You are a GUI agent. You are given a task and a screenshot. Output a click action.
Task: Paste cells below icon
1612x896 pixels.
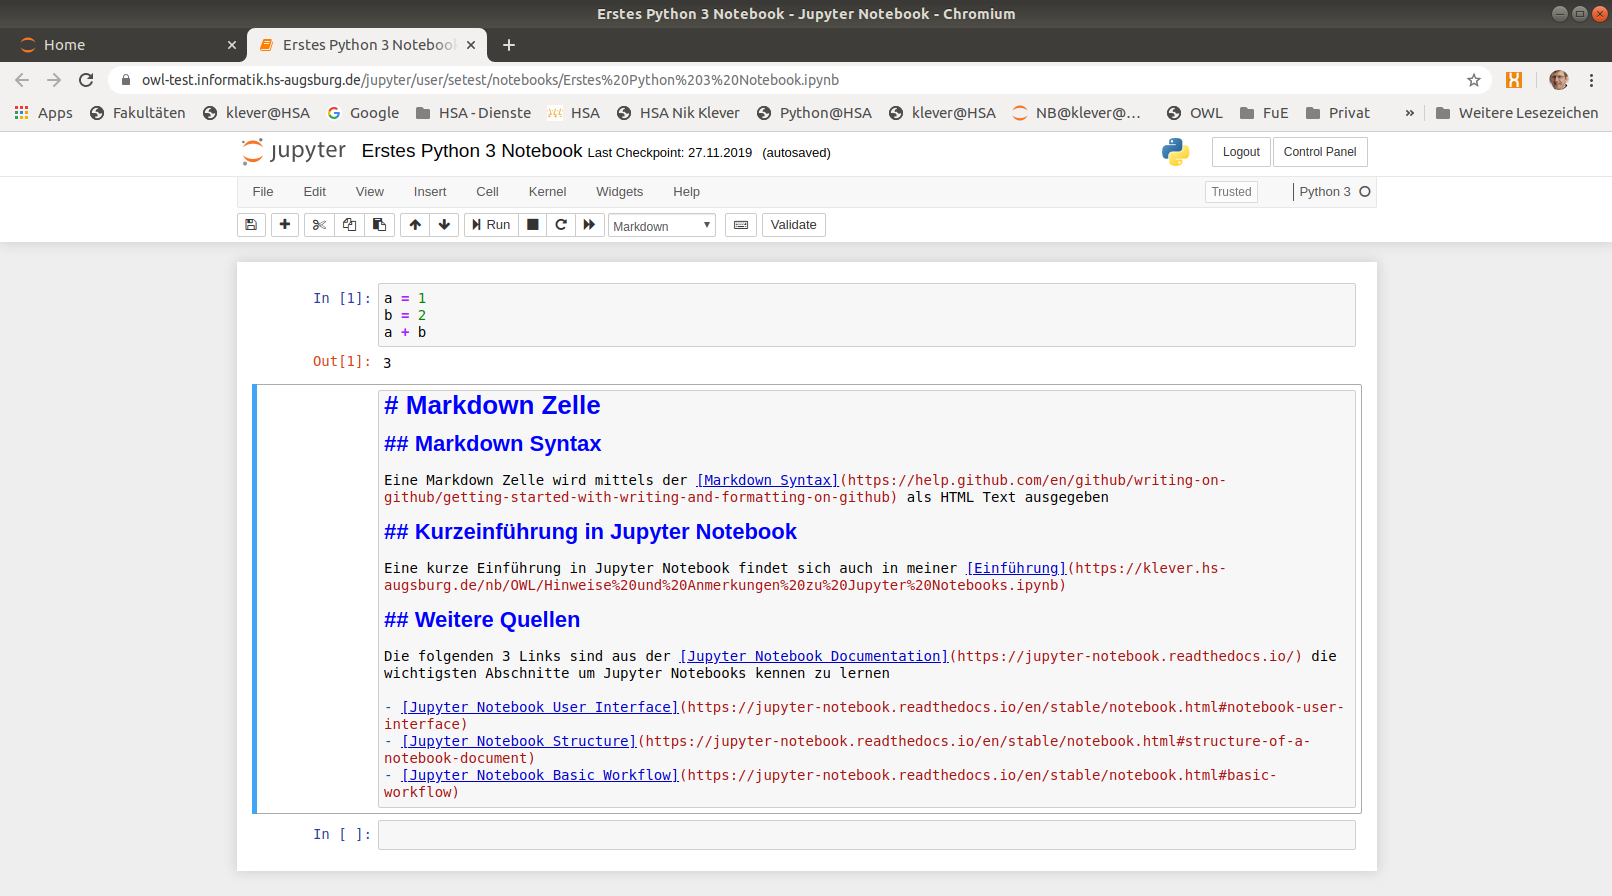pos(379,225)
